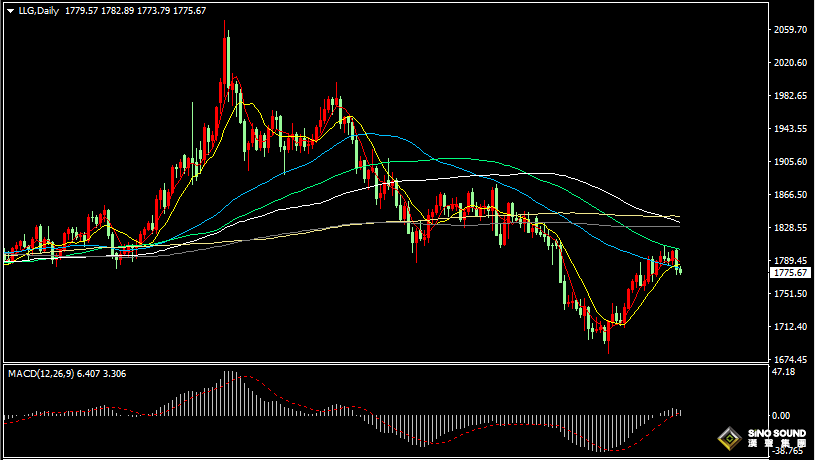
Task: Click the 2020.60 price axis label
Action: [790, 63]
